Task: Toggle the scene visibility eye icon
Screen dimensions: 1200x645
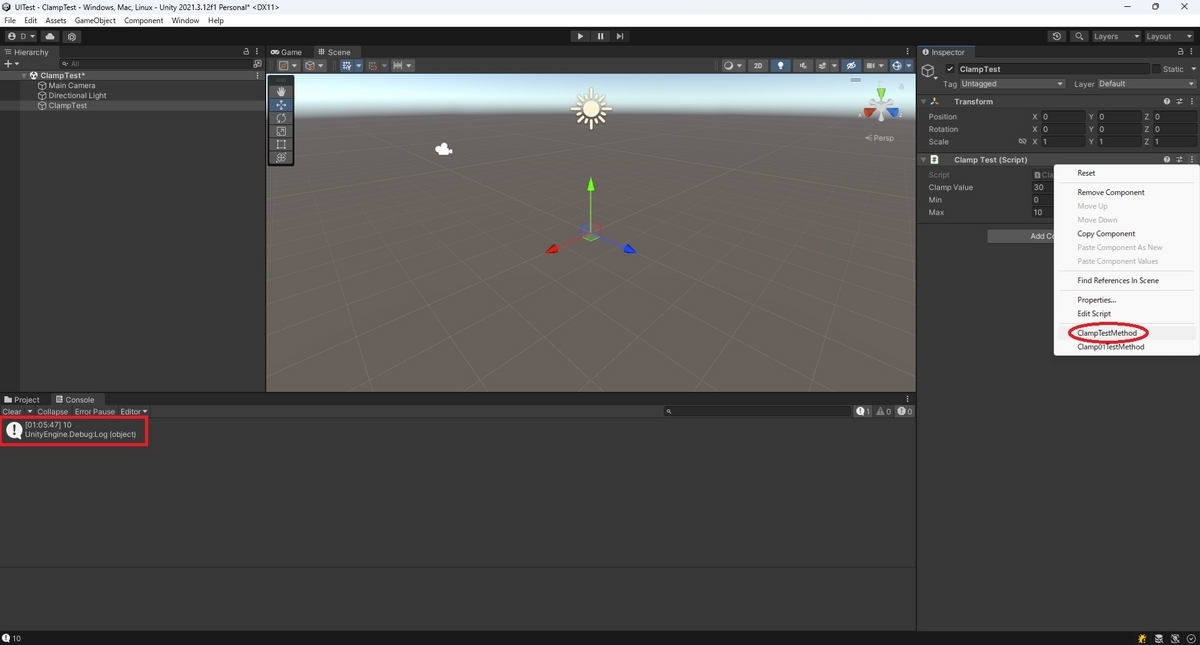Action: (x=852, y=66)
